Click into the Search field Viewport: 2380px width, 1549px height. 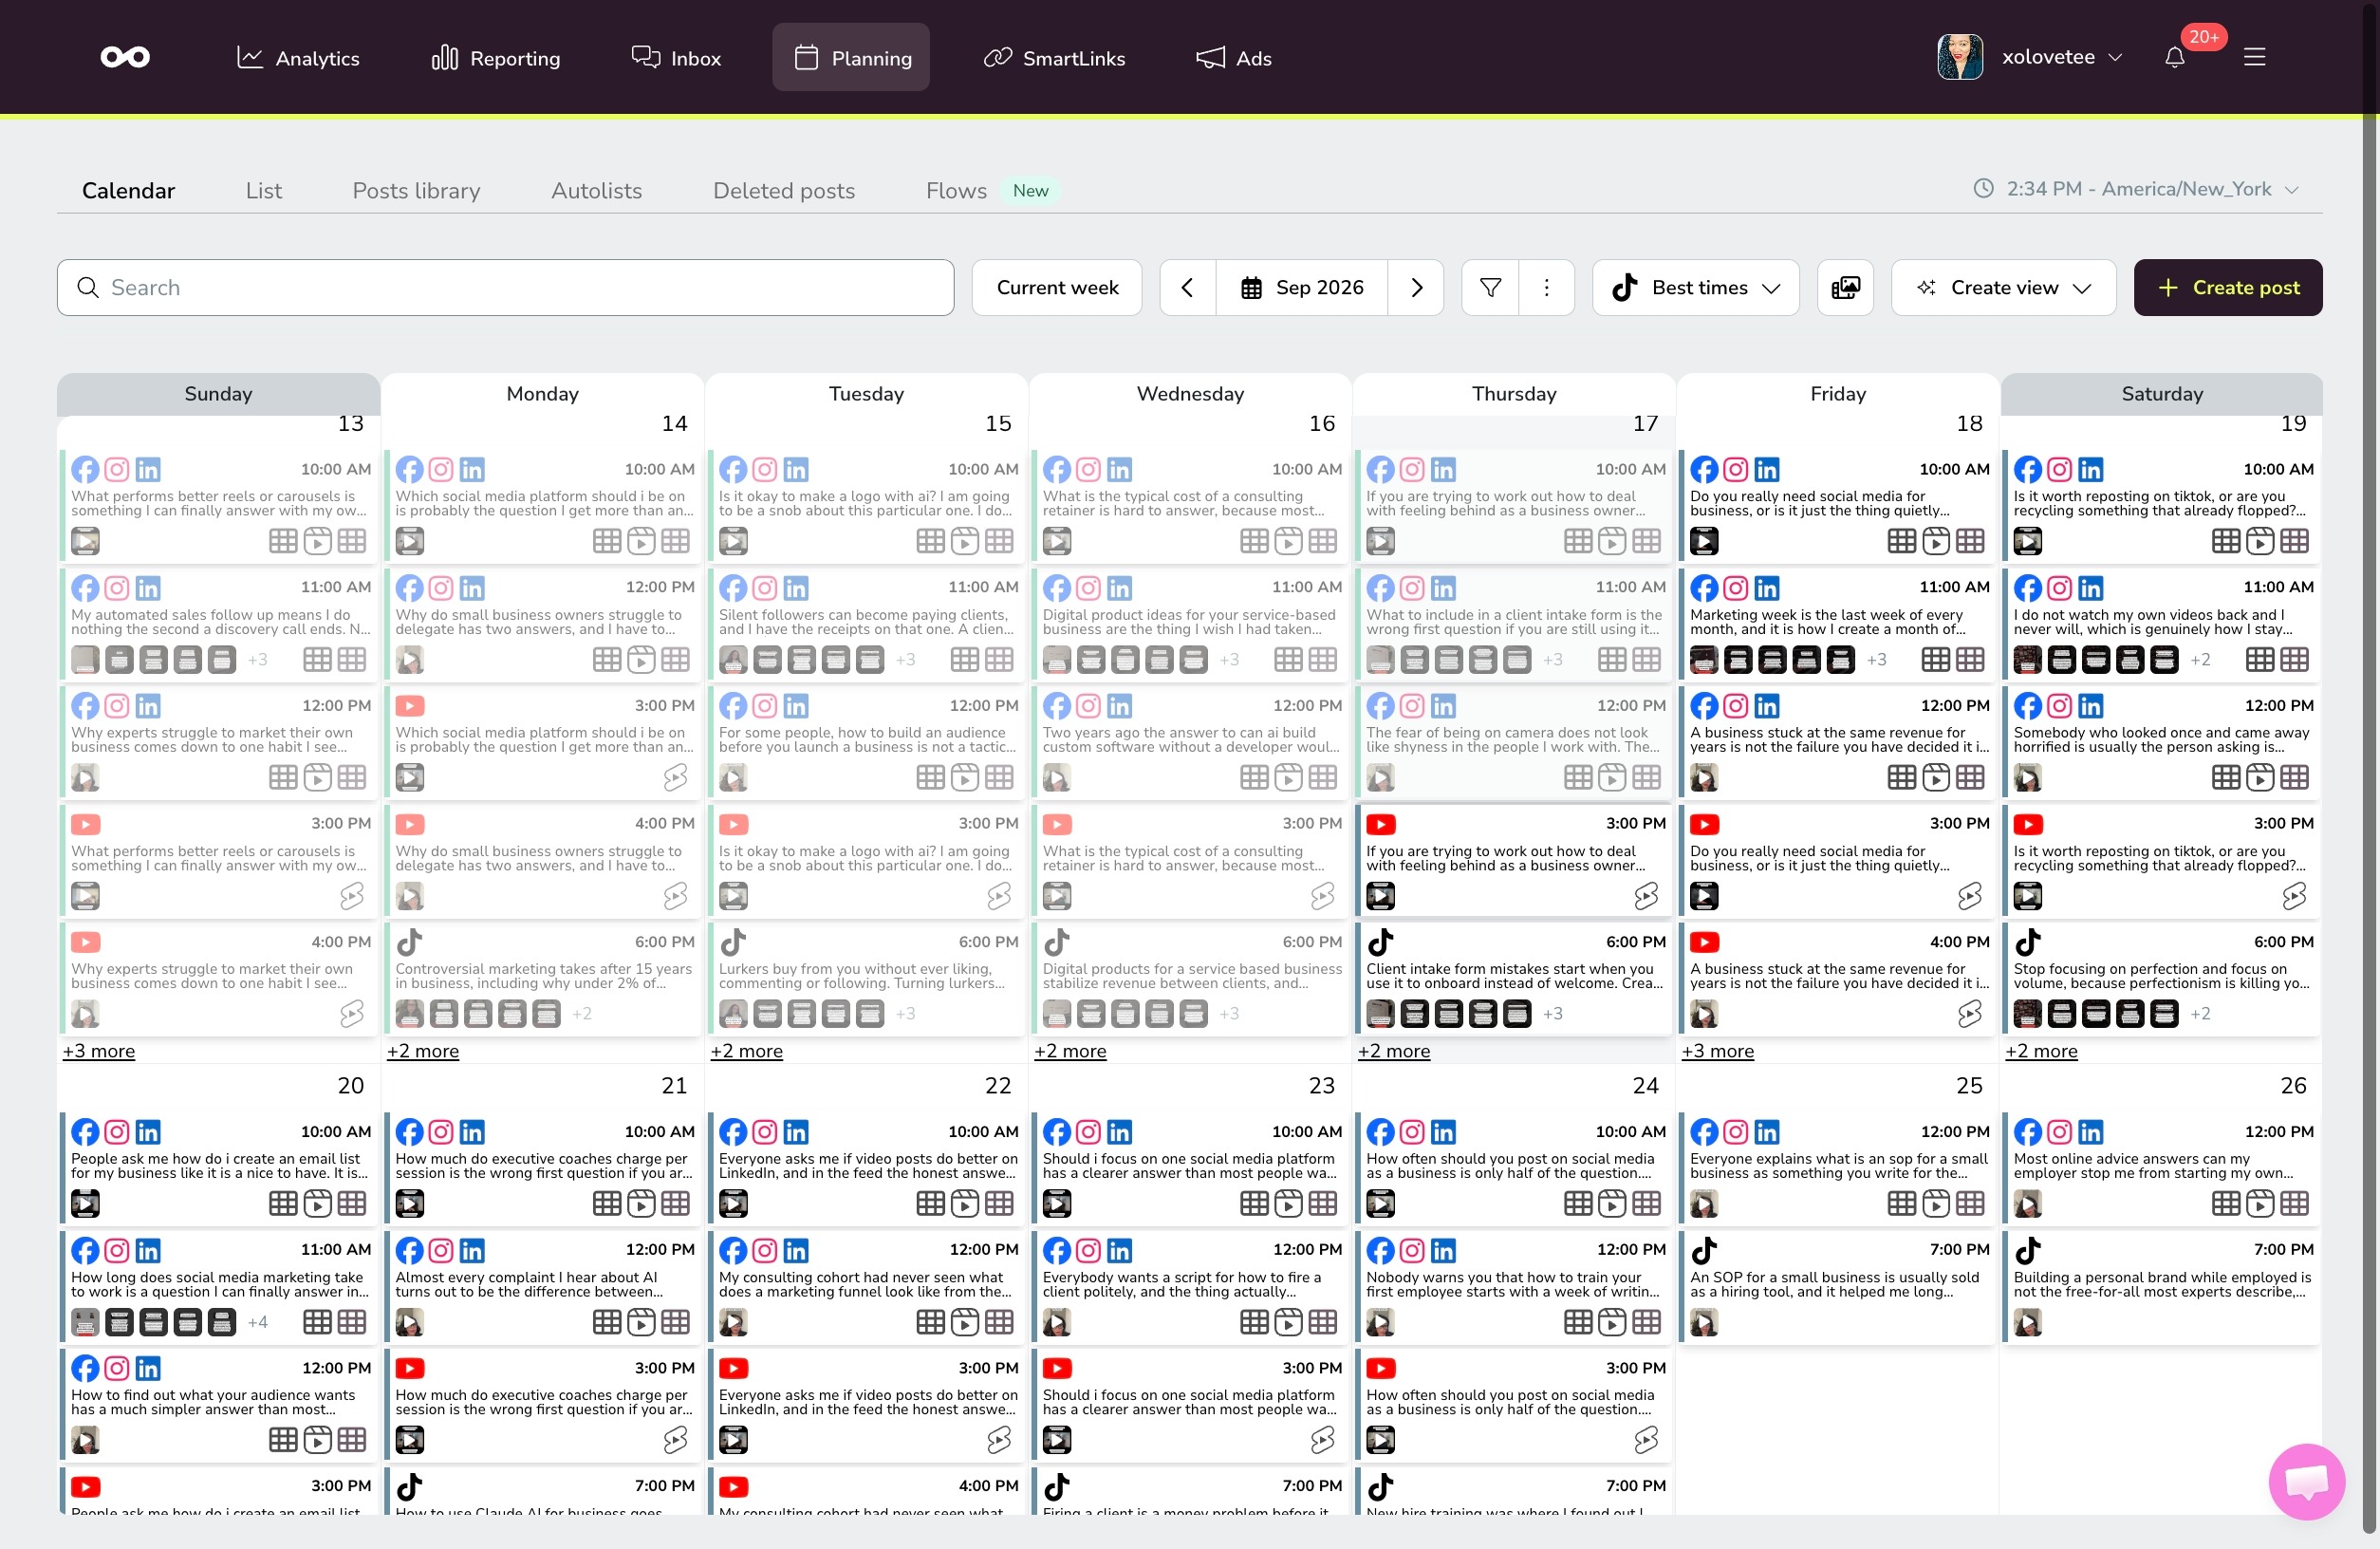(505, 288)
